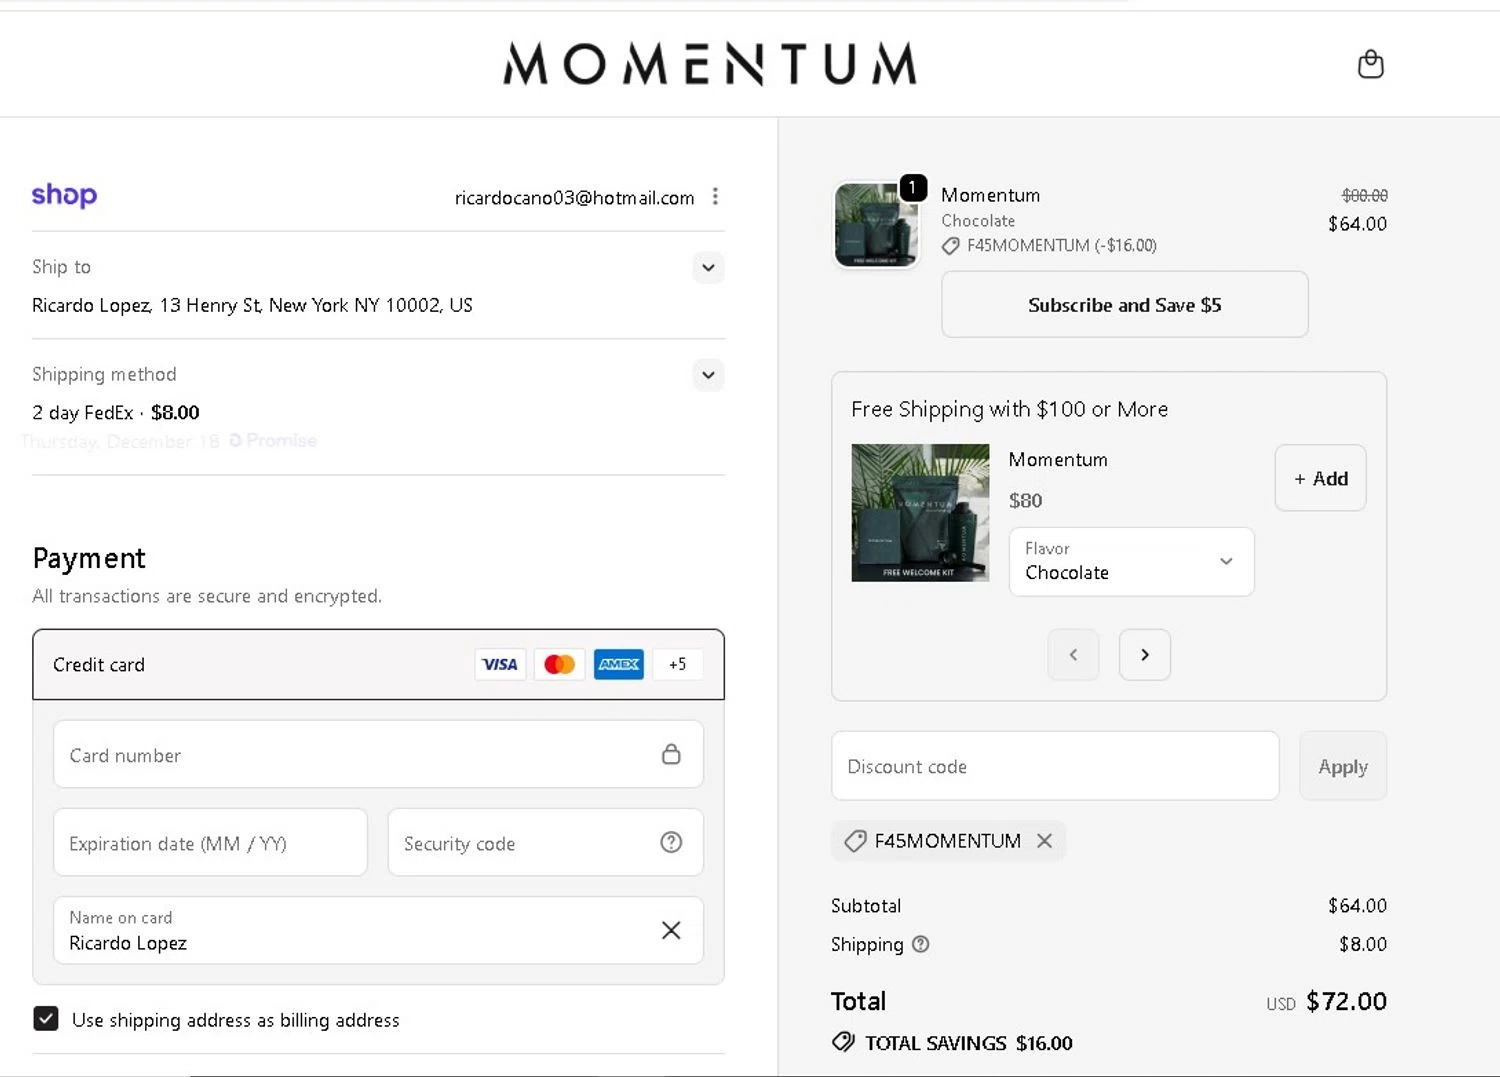The height and width of the screenshot is (1077, 1500).
Task: Click the padlock icon in Card number
Action: click(671, 754)
